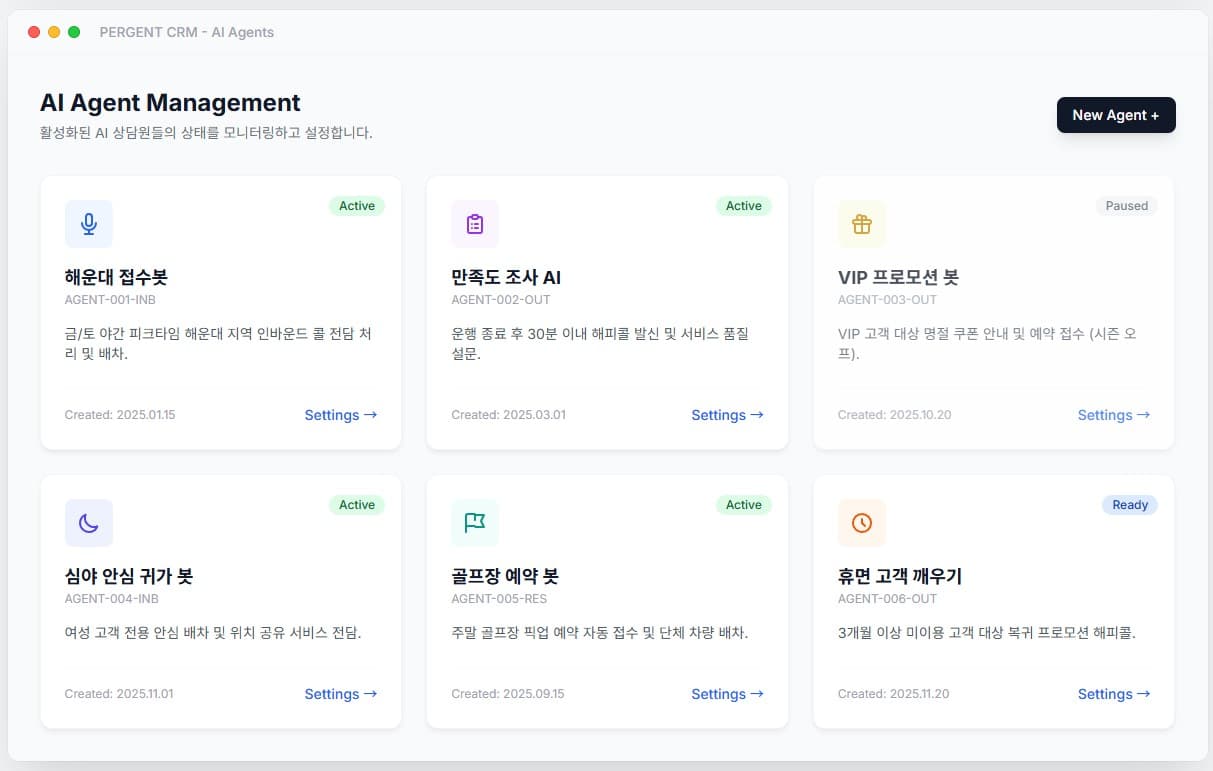Click the clipboard icon for 만족도 조사 AI
Image resolution: width=1213 pixels, height=771 pixels.
coord(475,223)
